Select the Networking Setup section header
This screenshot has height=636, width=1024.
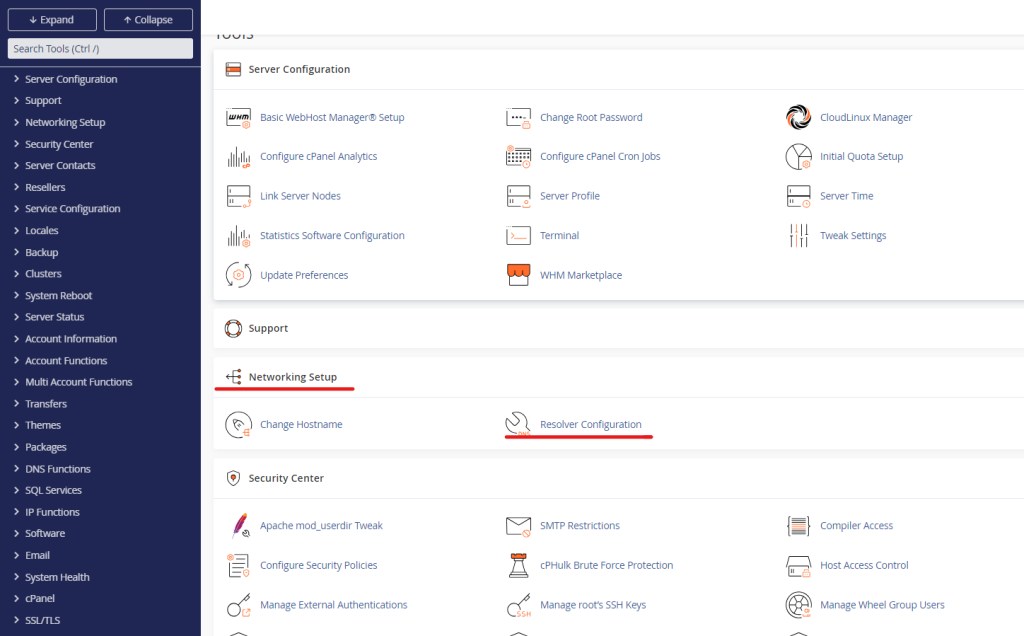292,377
